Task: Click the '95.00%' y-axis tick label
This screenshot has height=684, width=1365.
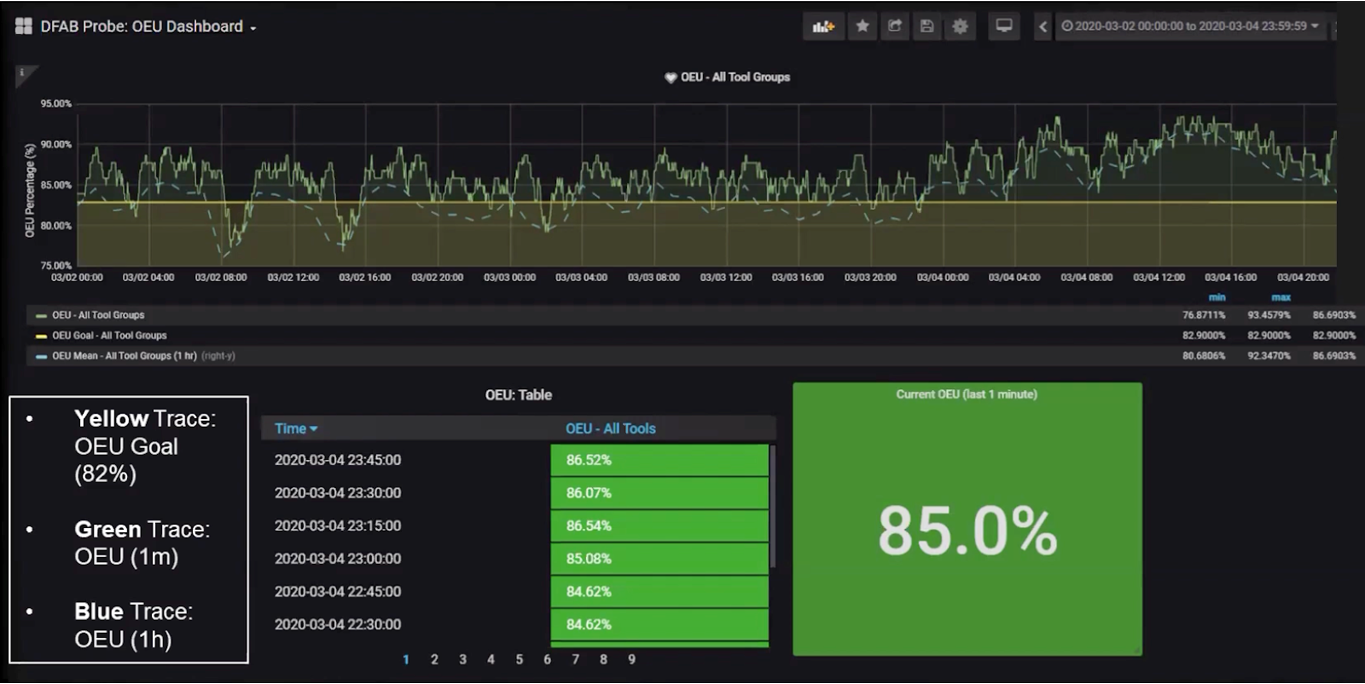Action: pyautogui.click(x=56, y=104)
